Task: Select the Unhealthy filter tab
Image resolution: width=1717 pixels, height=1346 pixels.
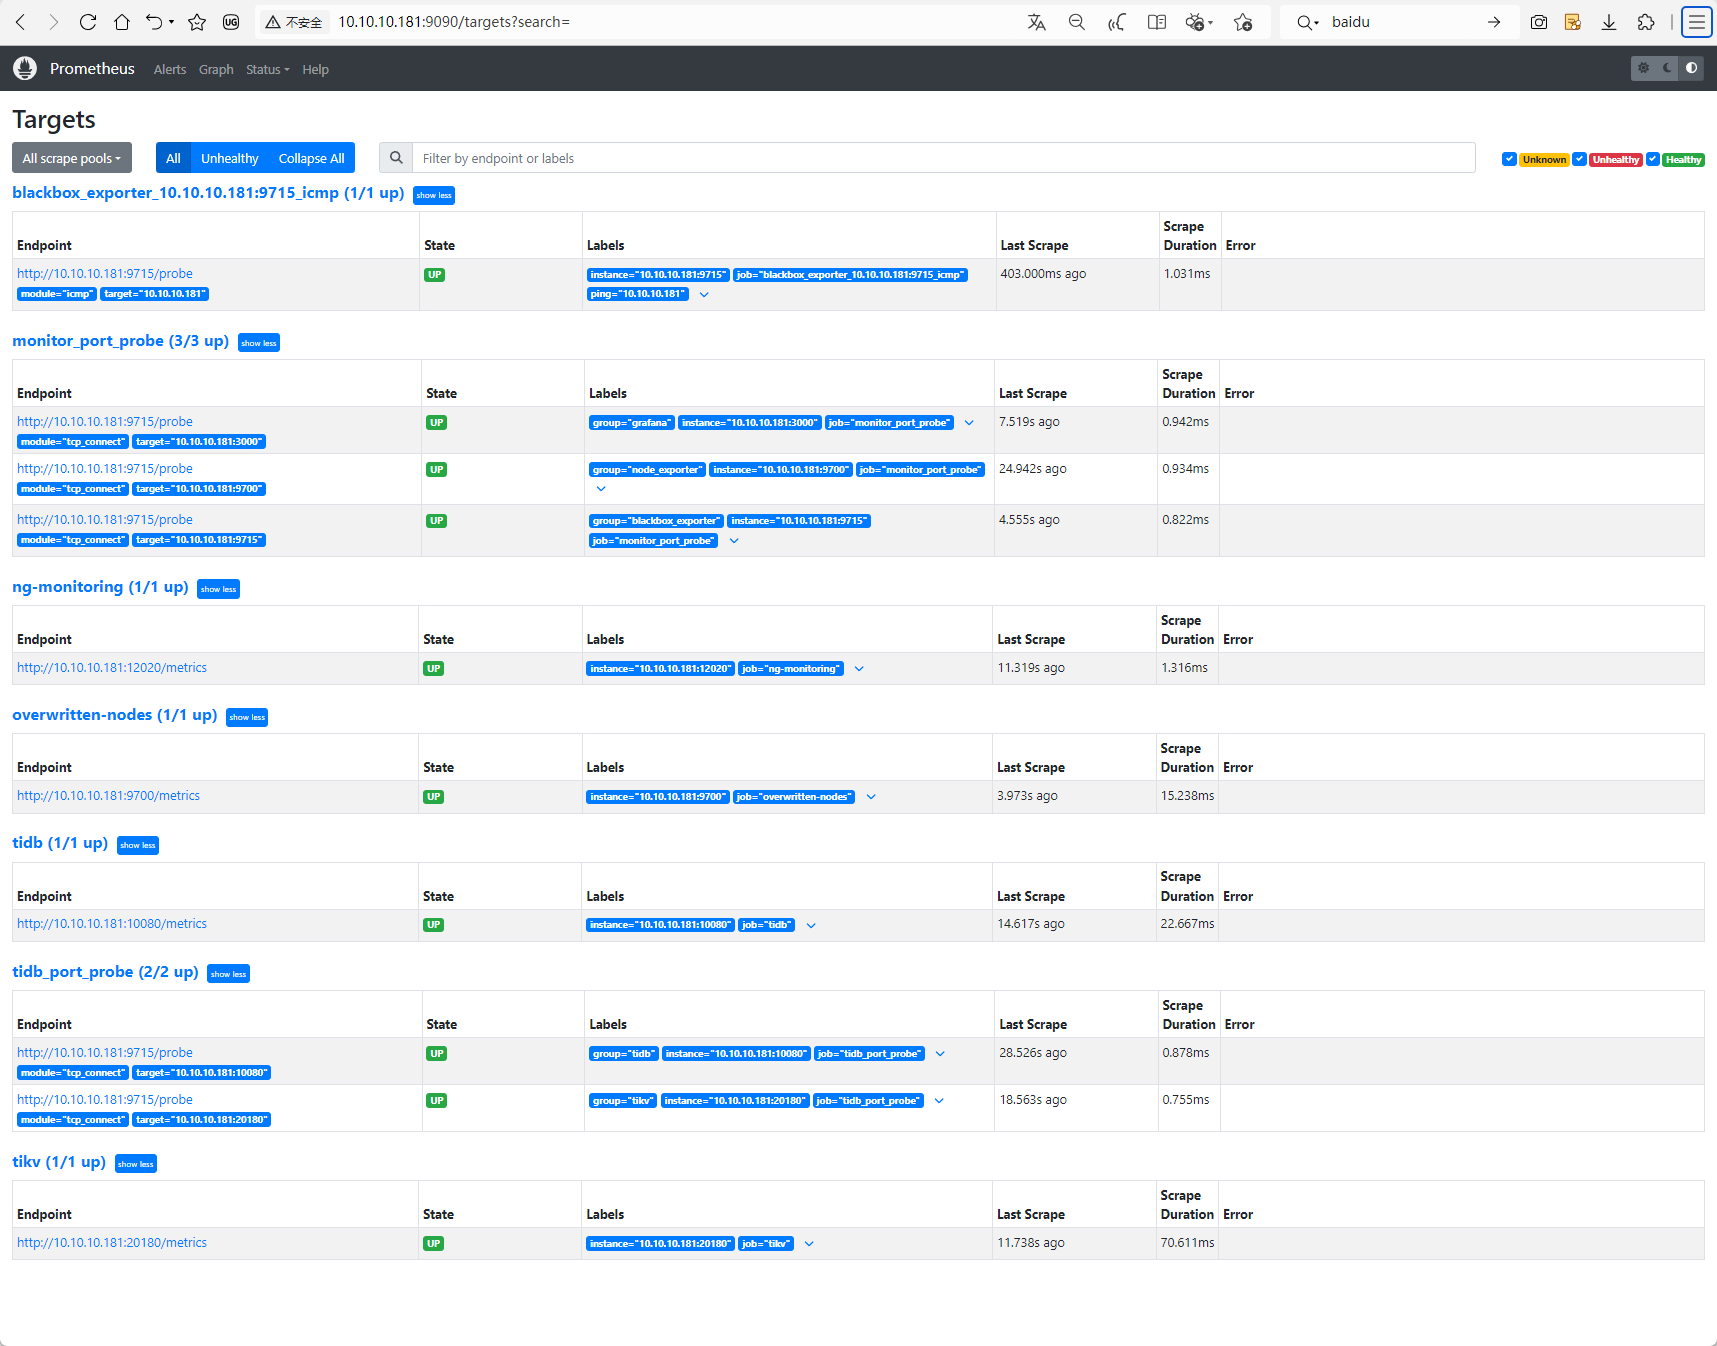Action: (x=229, y=158)
